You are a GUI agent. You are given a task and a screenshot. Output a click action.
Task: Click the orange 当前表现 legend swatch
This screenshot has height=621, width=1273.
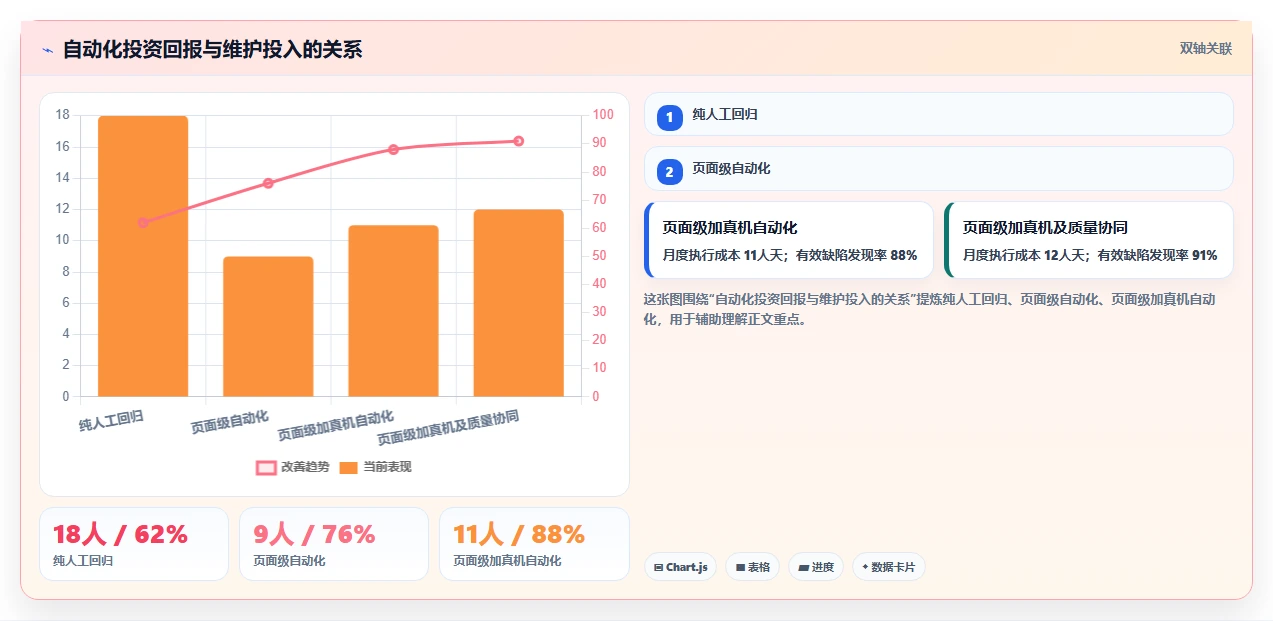tap(348, 467)
